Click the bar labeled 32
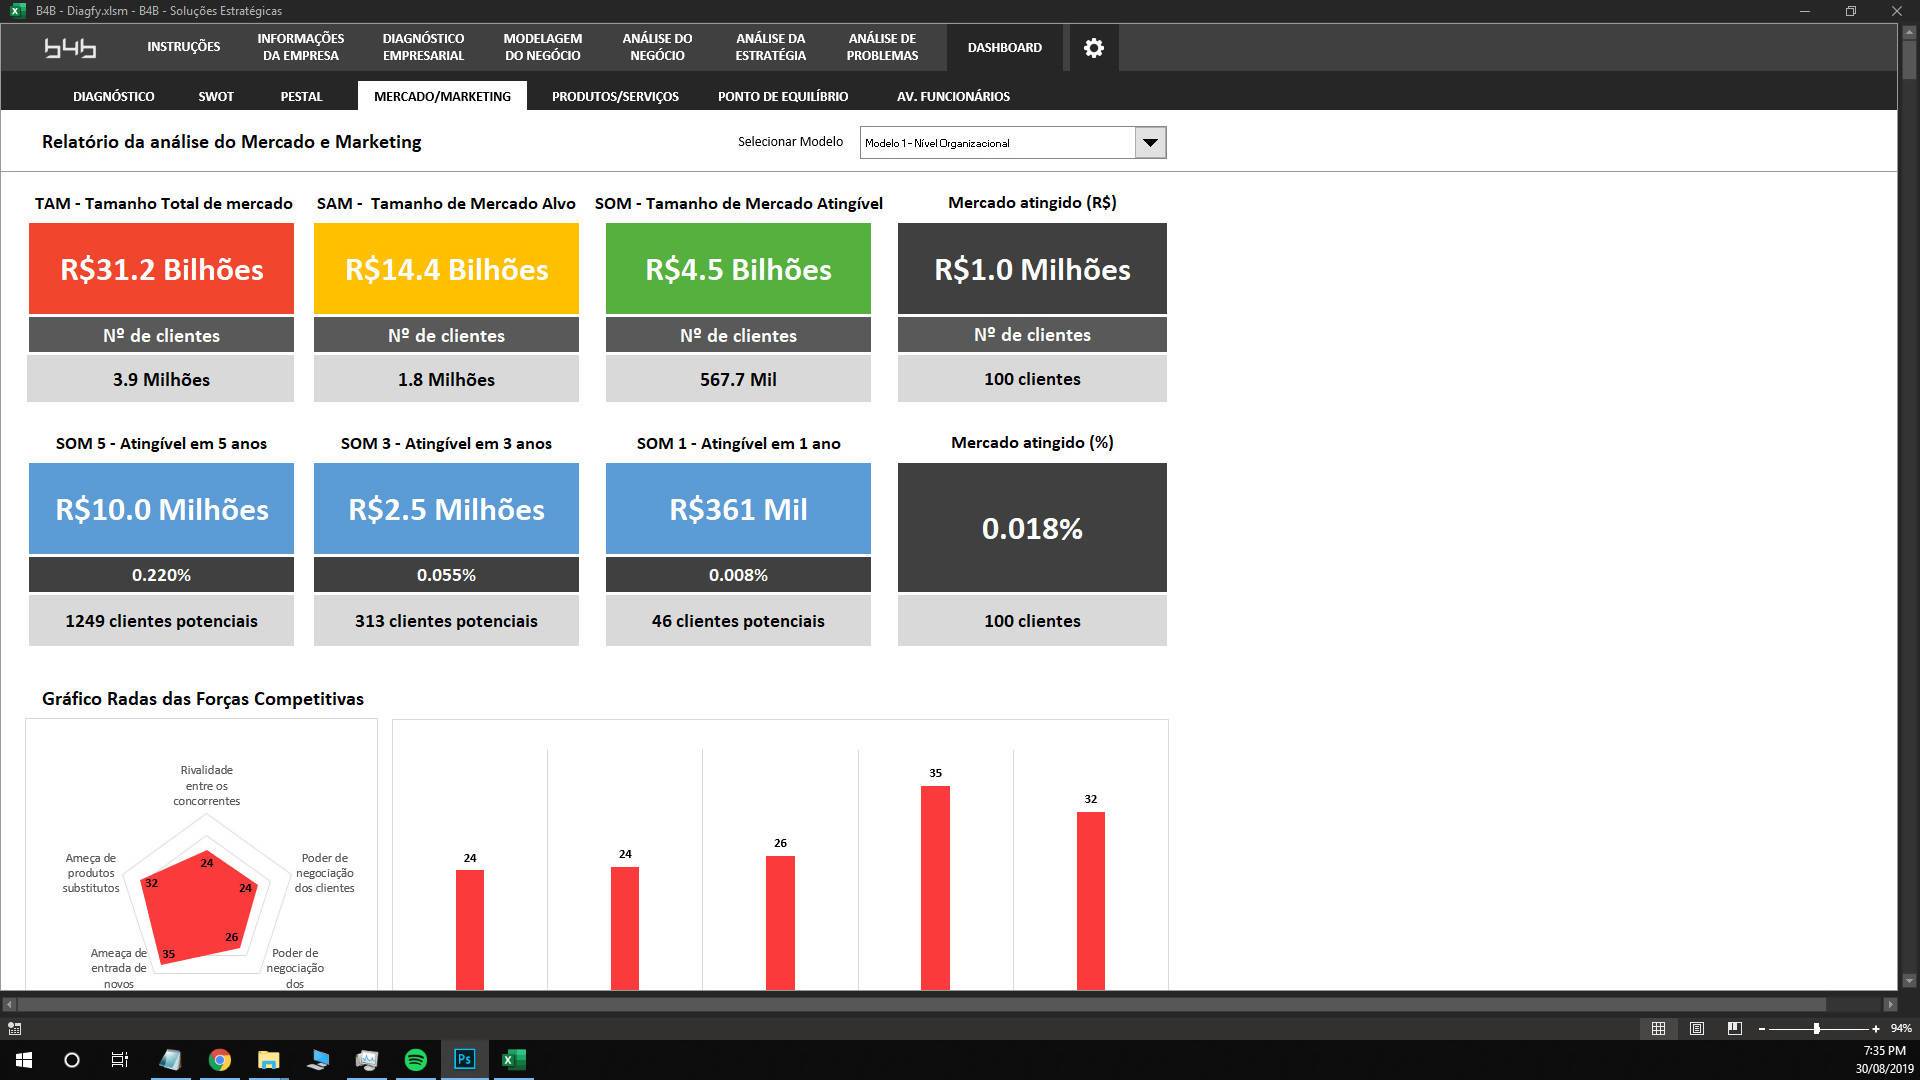This screenshot has width=1920, height=1080. tap(1091, 901)
